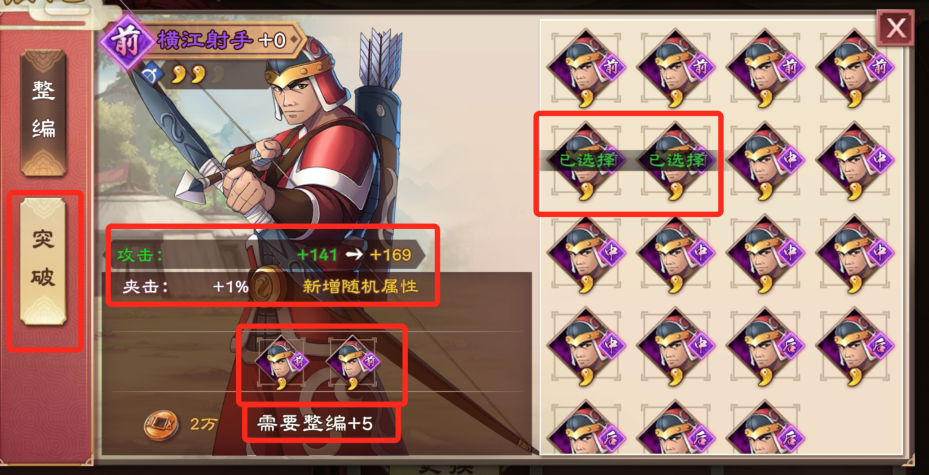Screen dimensions: 929x475
Task: Open the 突破 tab
Action: click(43, 261)
